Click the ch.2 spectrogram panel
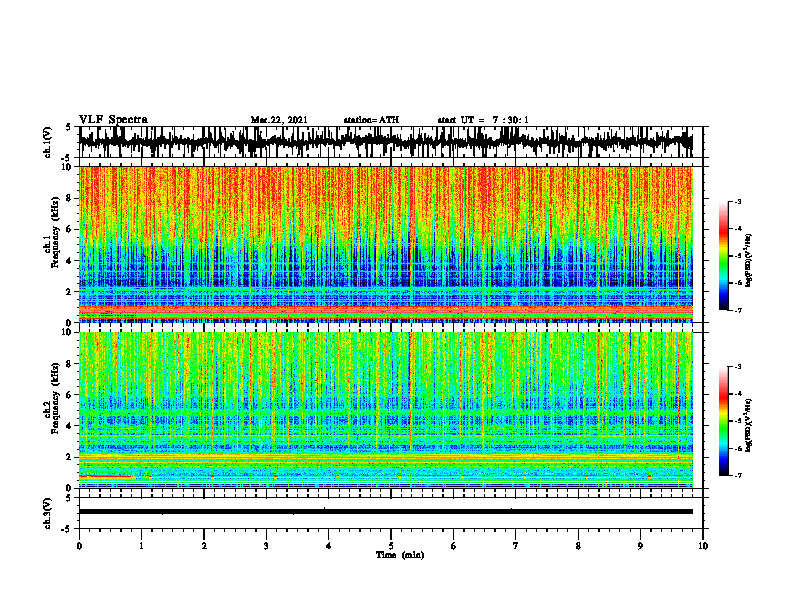 click(x=385, y=410)
